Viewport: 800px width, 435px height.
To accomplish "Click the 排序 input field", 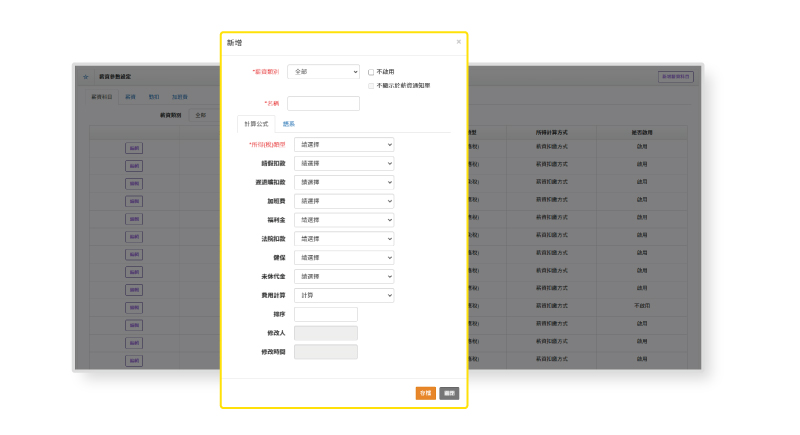I will (x=325, y=314).
